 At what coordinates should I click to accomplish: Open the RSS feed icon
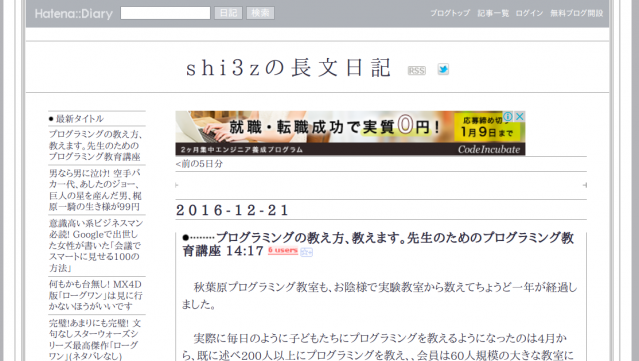[x=416, y=71]
